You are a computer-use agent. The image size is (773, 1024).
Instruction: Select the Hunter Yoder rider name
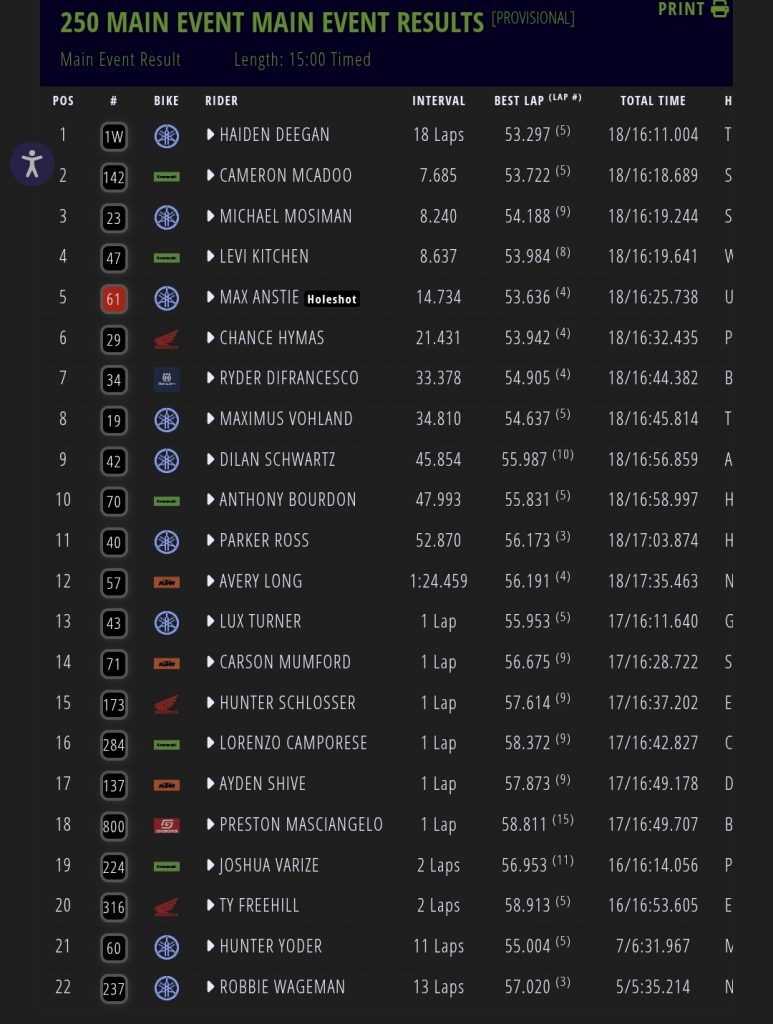click(x=270, y=946)
